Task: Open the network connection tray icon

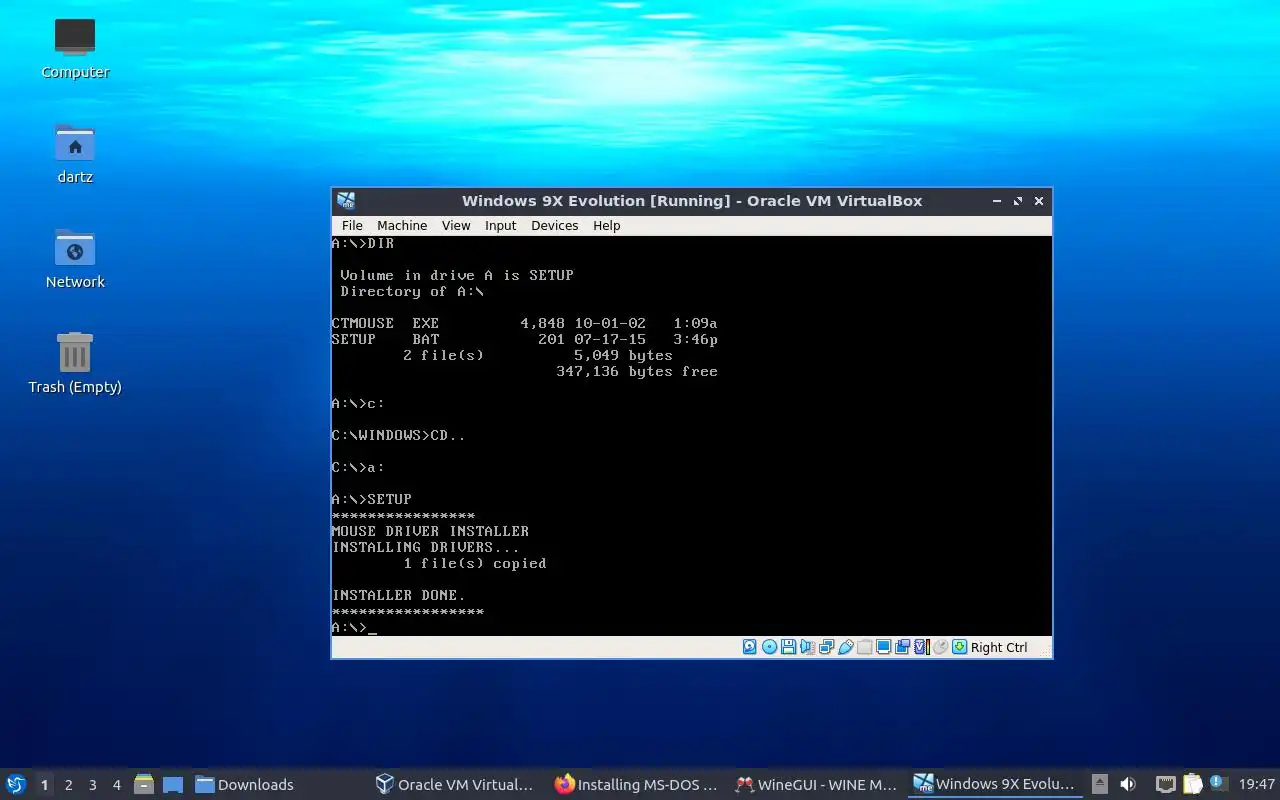Action: (x=1166, y=784)
